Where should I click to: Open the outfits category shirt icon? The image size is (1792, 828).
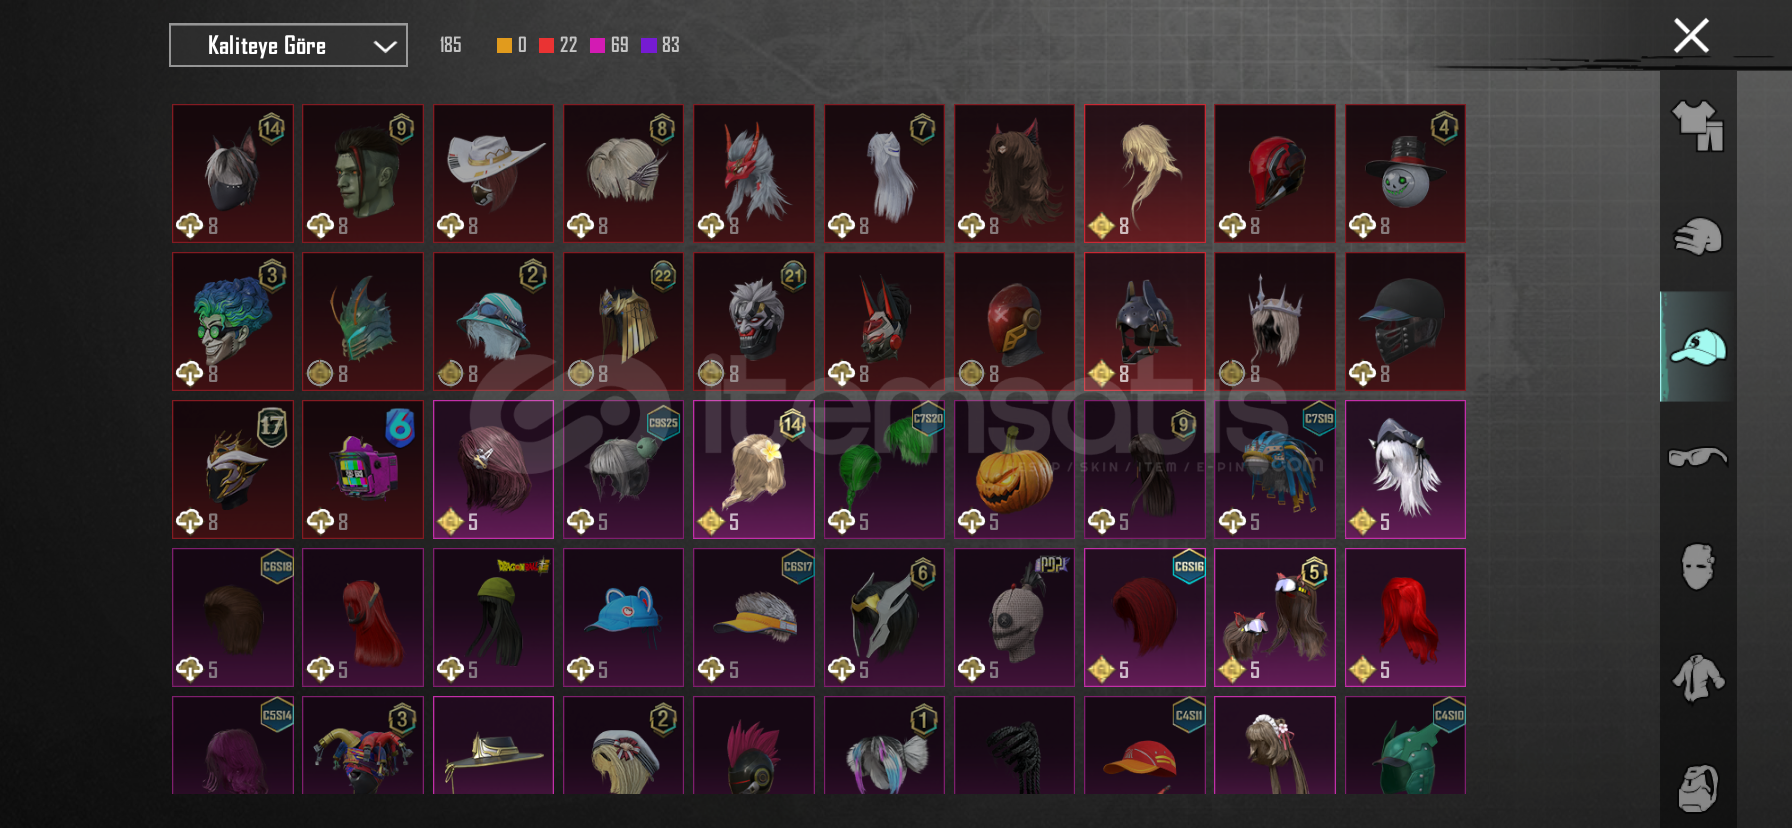click(1698, 126)
